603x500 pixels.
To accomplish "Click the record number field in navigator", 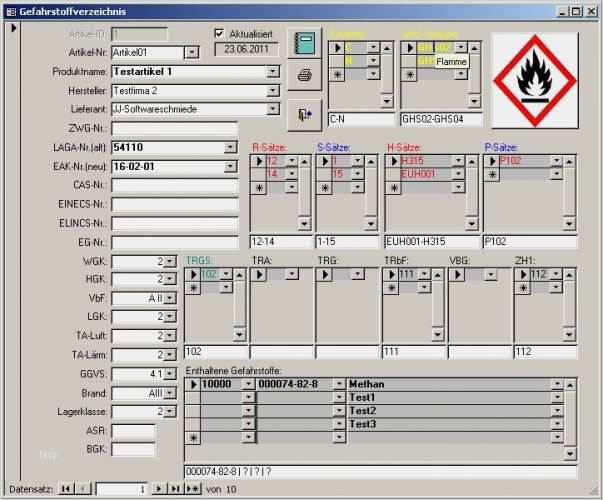I will pos(122,489).
